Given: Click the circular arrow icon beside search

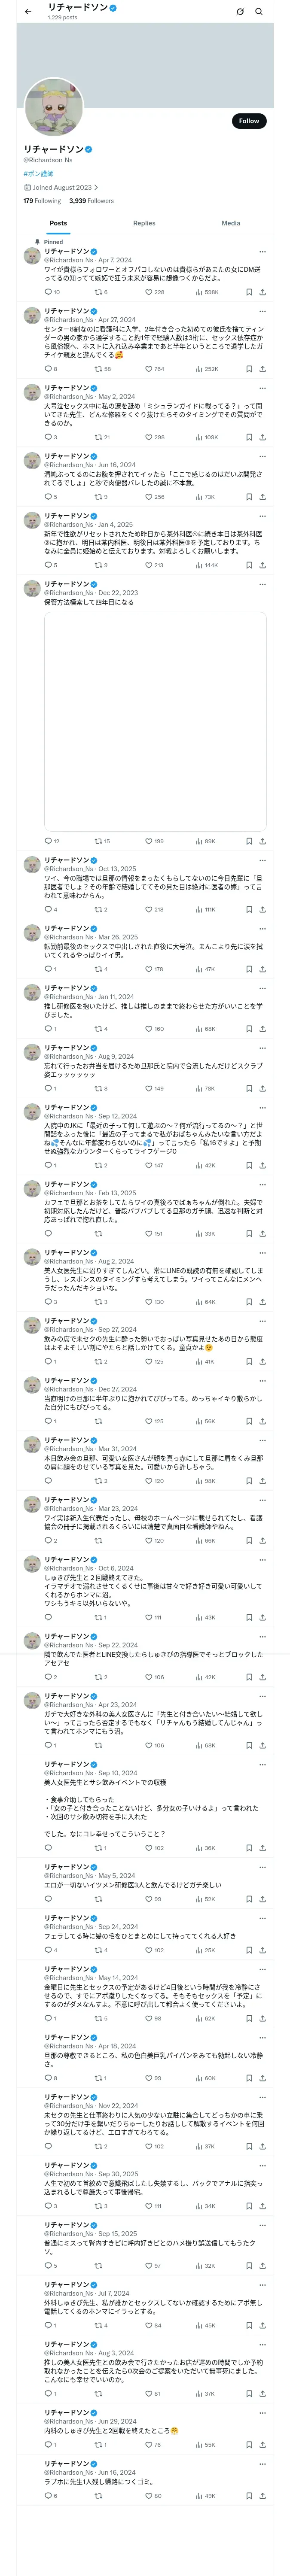Looking at the screenshot, I should 240,12.
